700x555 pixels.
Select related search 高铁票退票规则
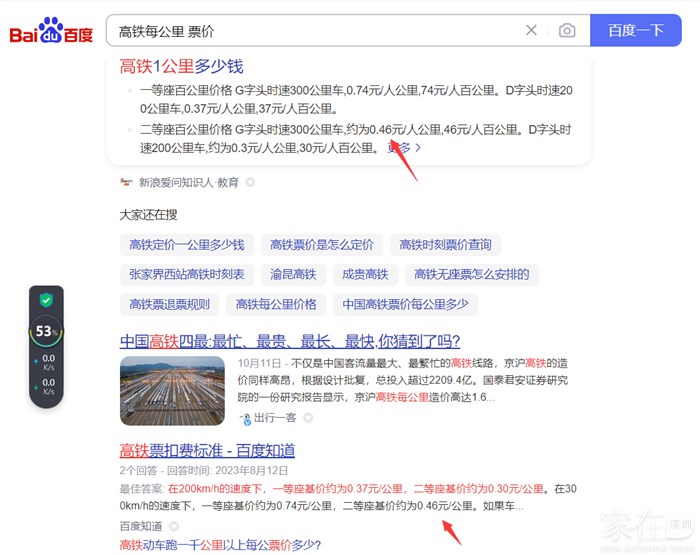click(x=169, y=304)
